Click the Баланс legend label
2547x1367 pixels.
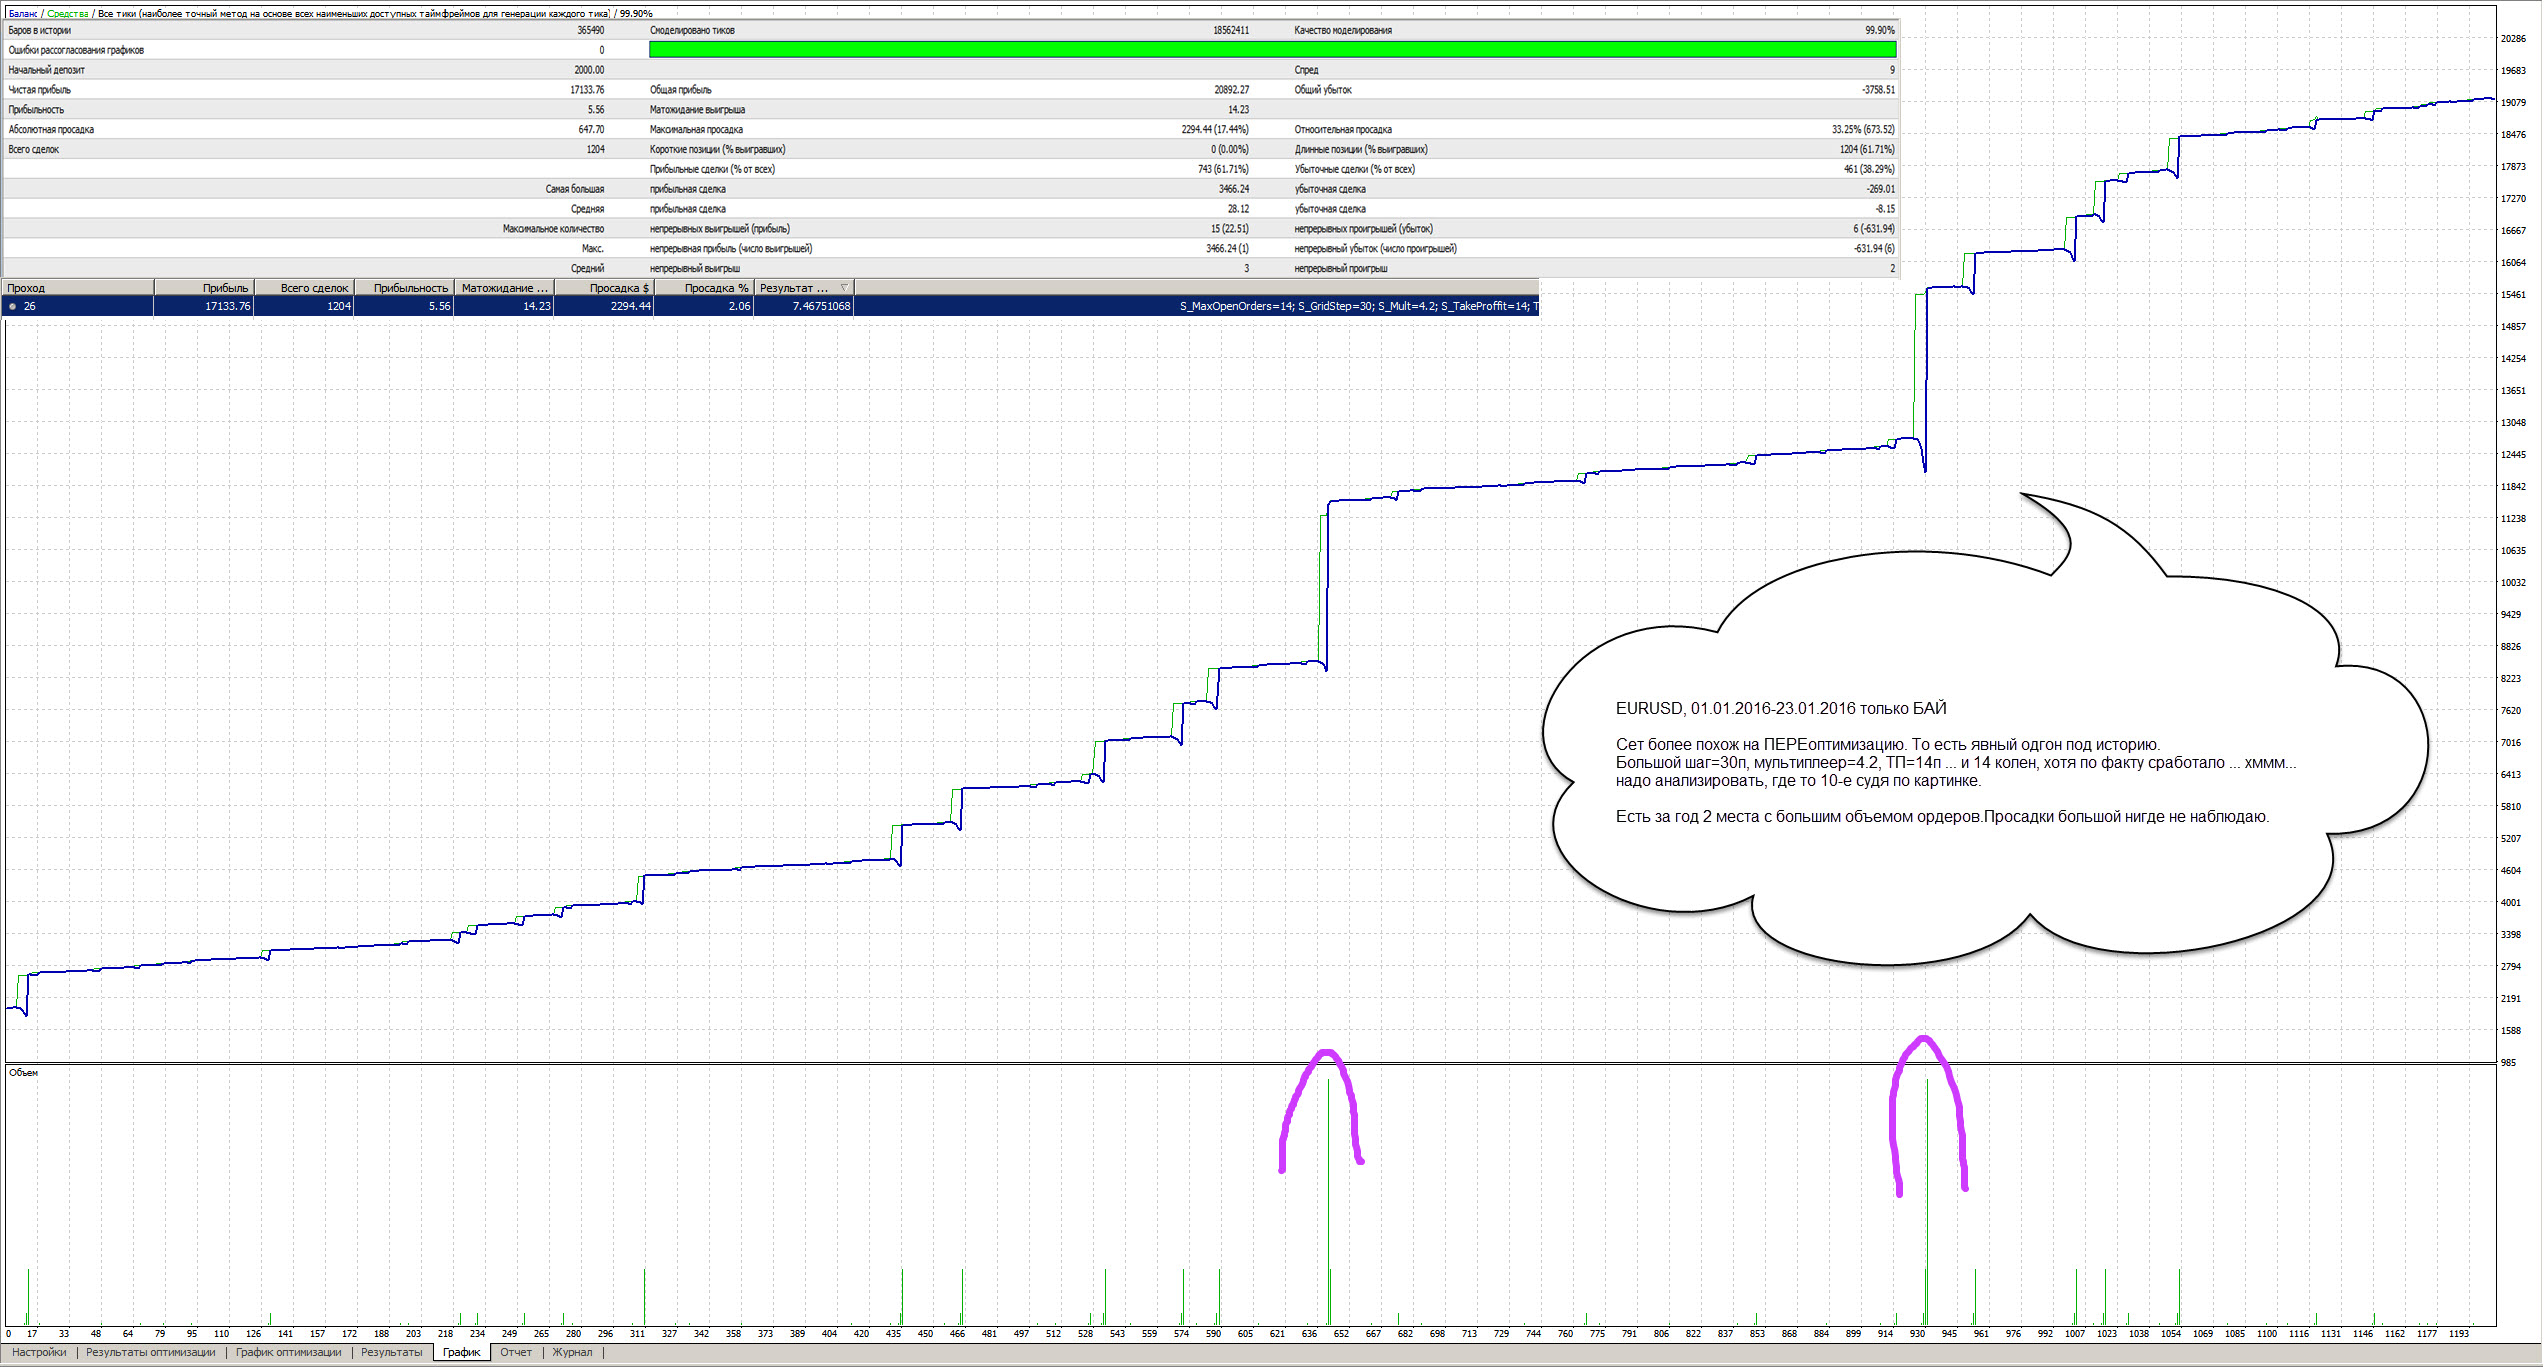click(x=22, y=14)
